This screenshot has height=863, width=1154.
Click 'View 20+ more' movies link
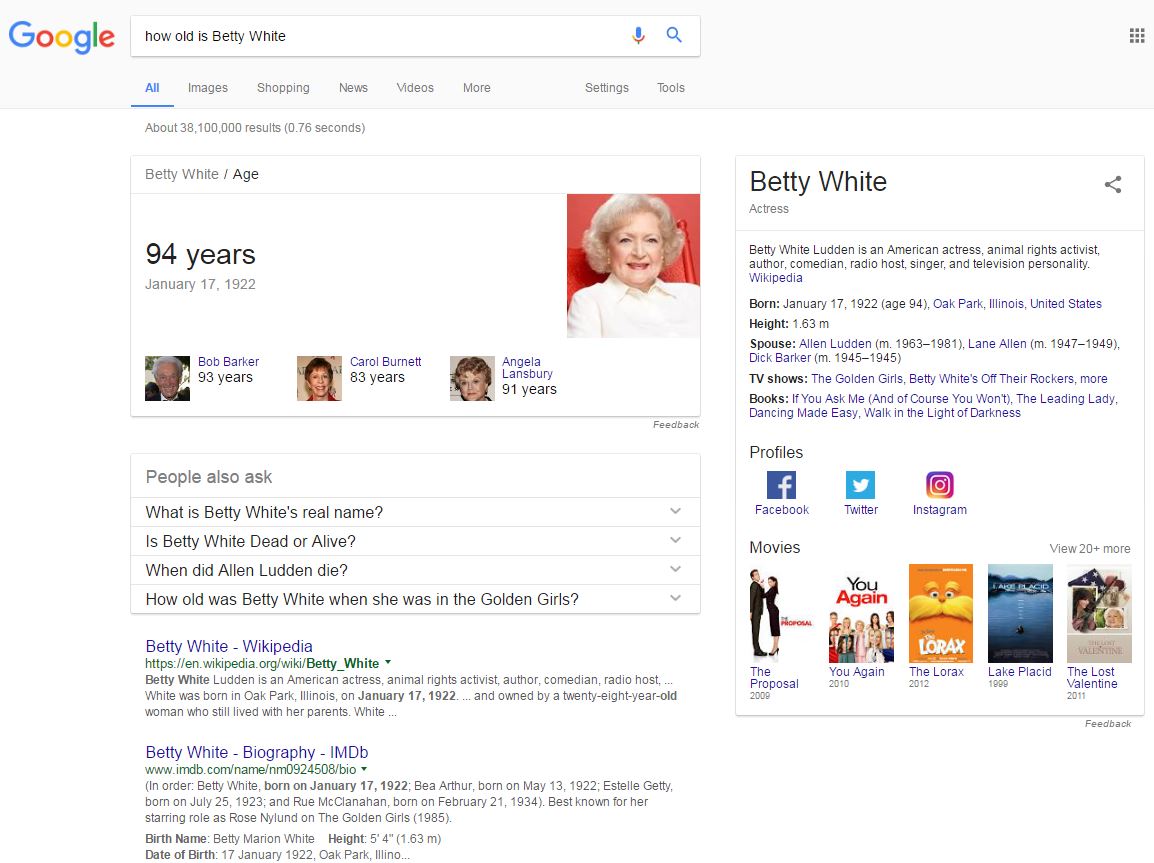coord(1090,549)
